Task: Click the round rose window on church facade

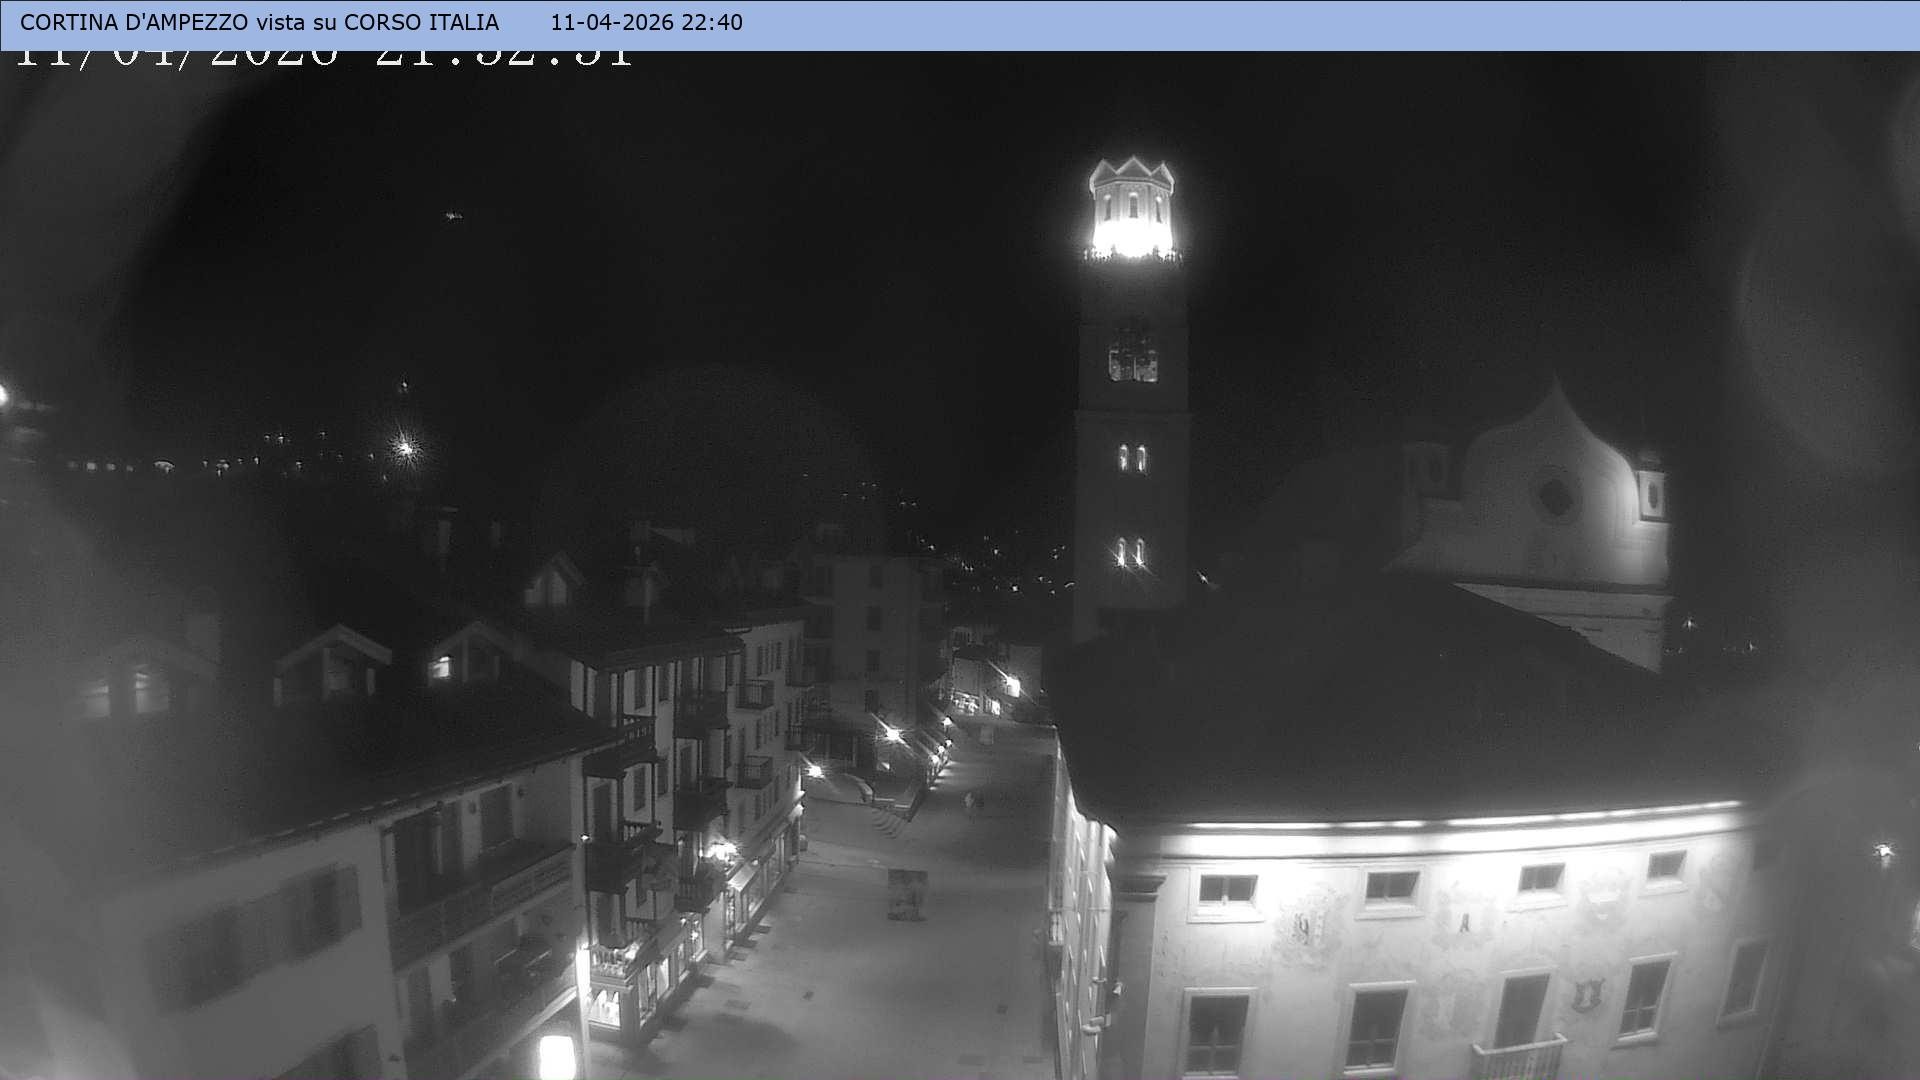Action: [1555, 496]
